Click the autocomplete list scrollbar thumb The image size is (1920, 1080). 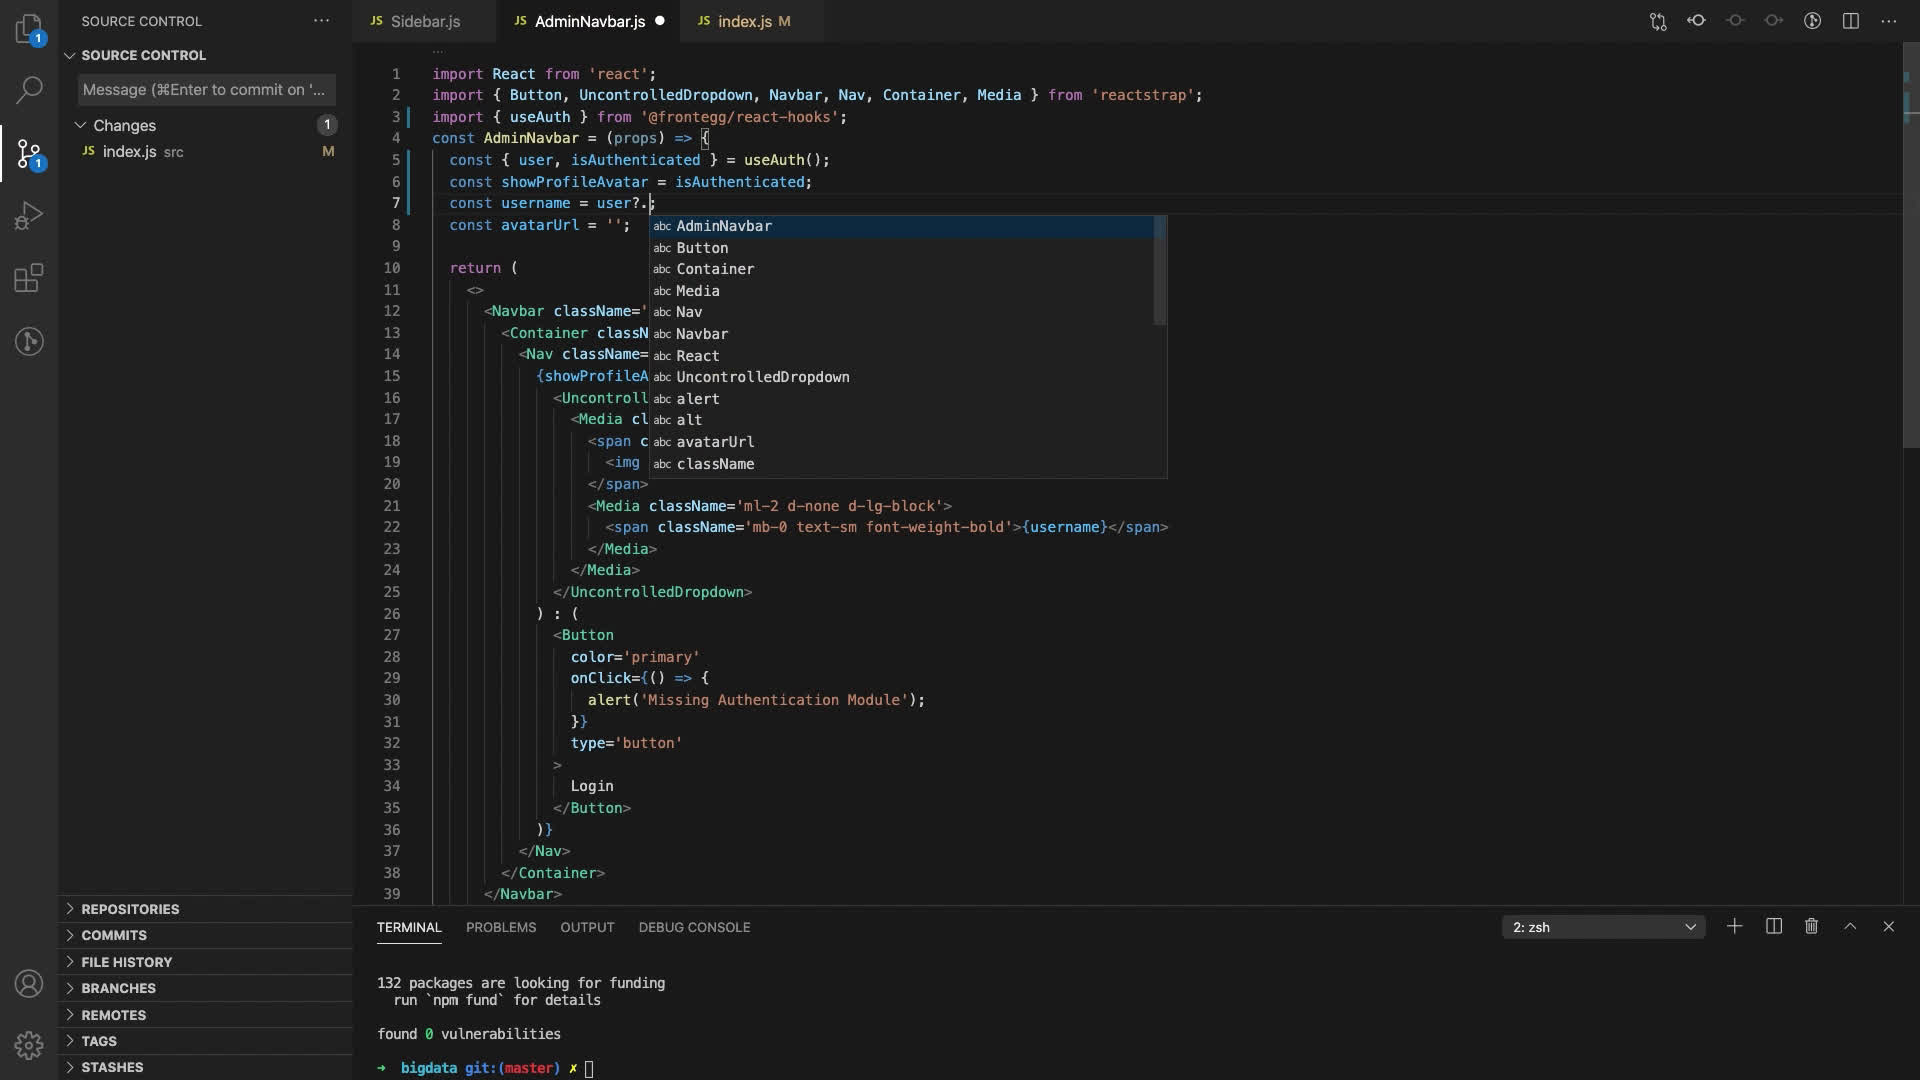[x=1160, y=270]
